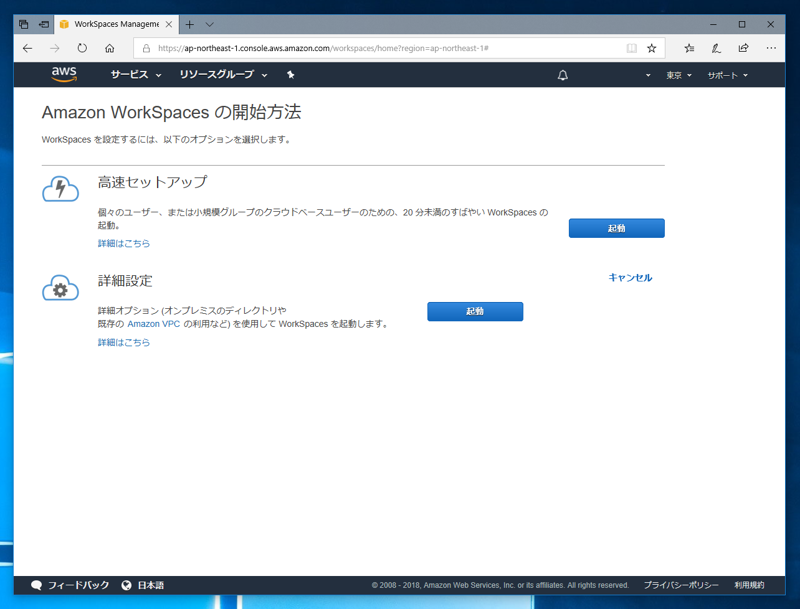Close the WorkSpaces Management tab
The width and height of the screenshot is (800, 609).
tap(168, 24)
